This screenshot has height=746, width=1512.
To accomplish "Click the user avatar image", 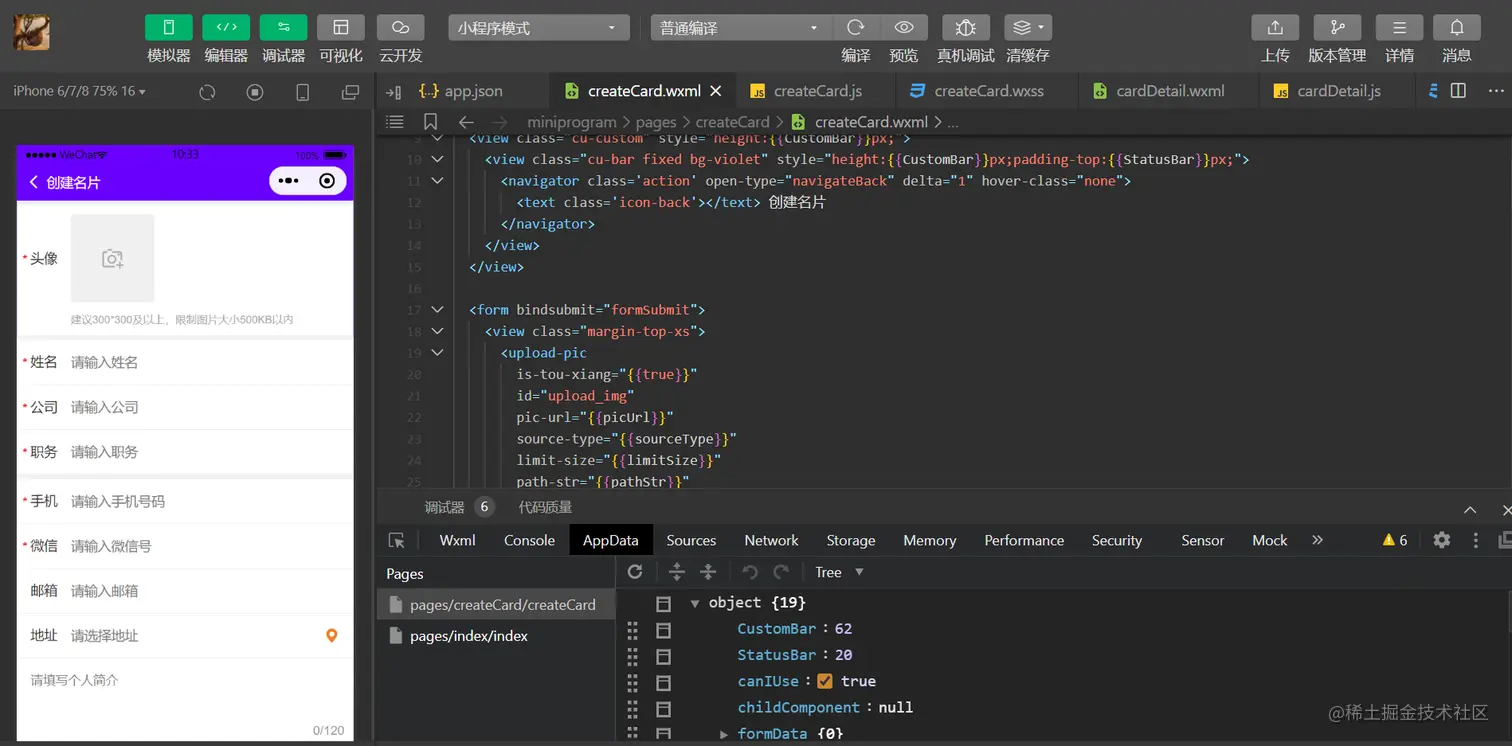I will 31,31.
